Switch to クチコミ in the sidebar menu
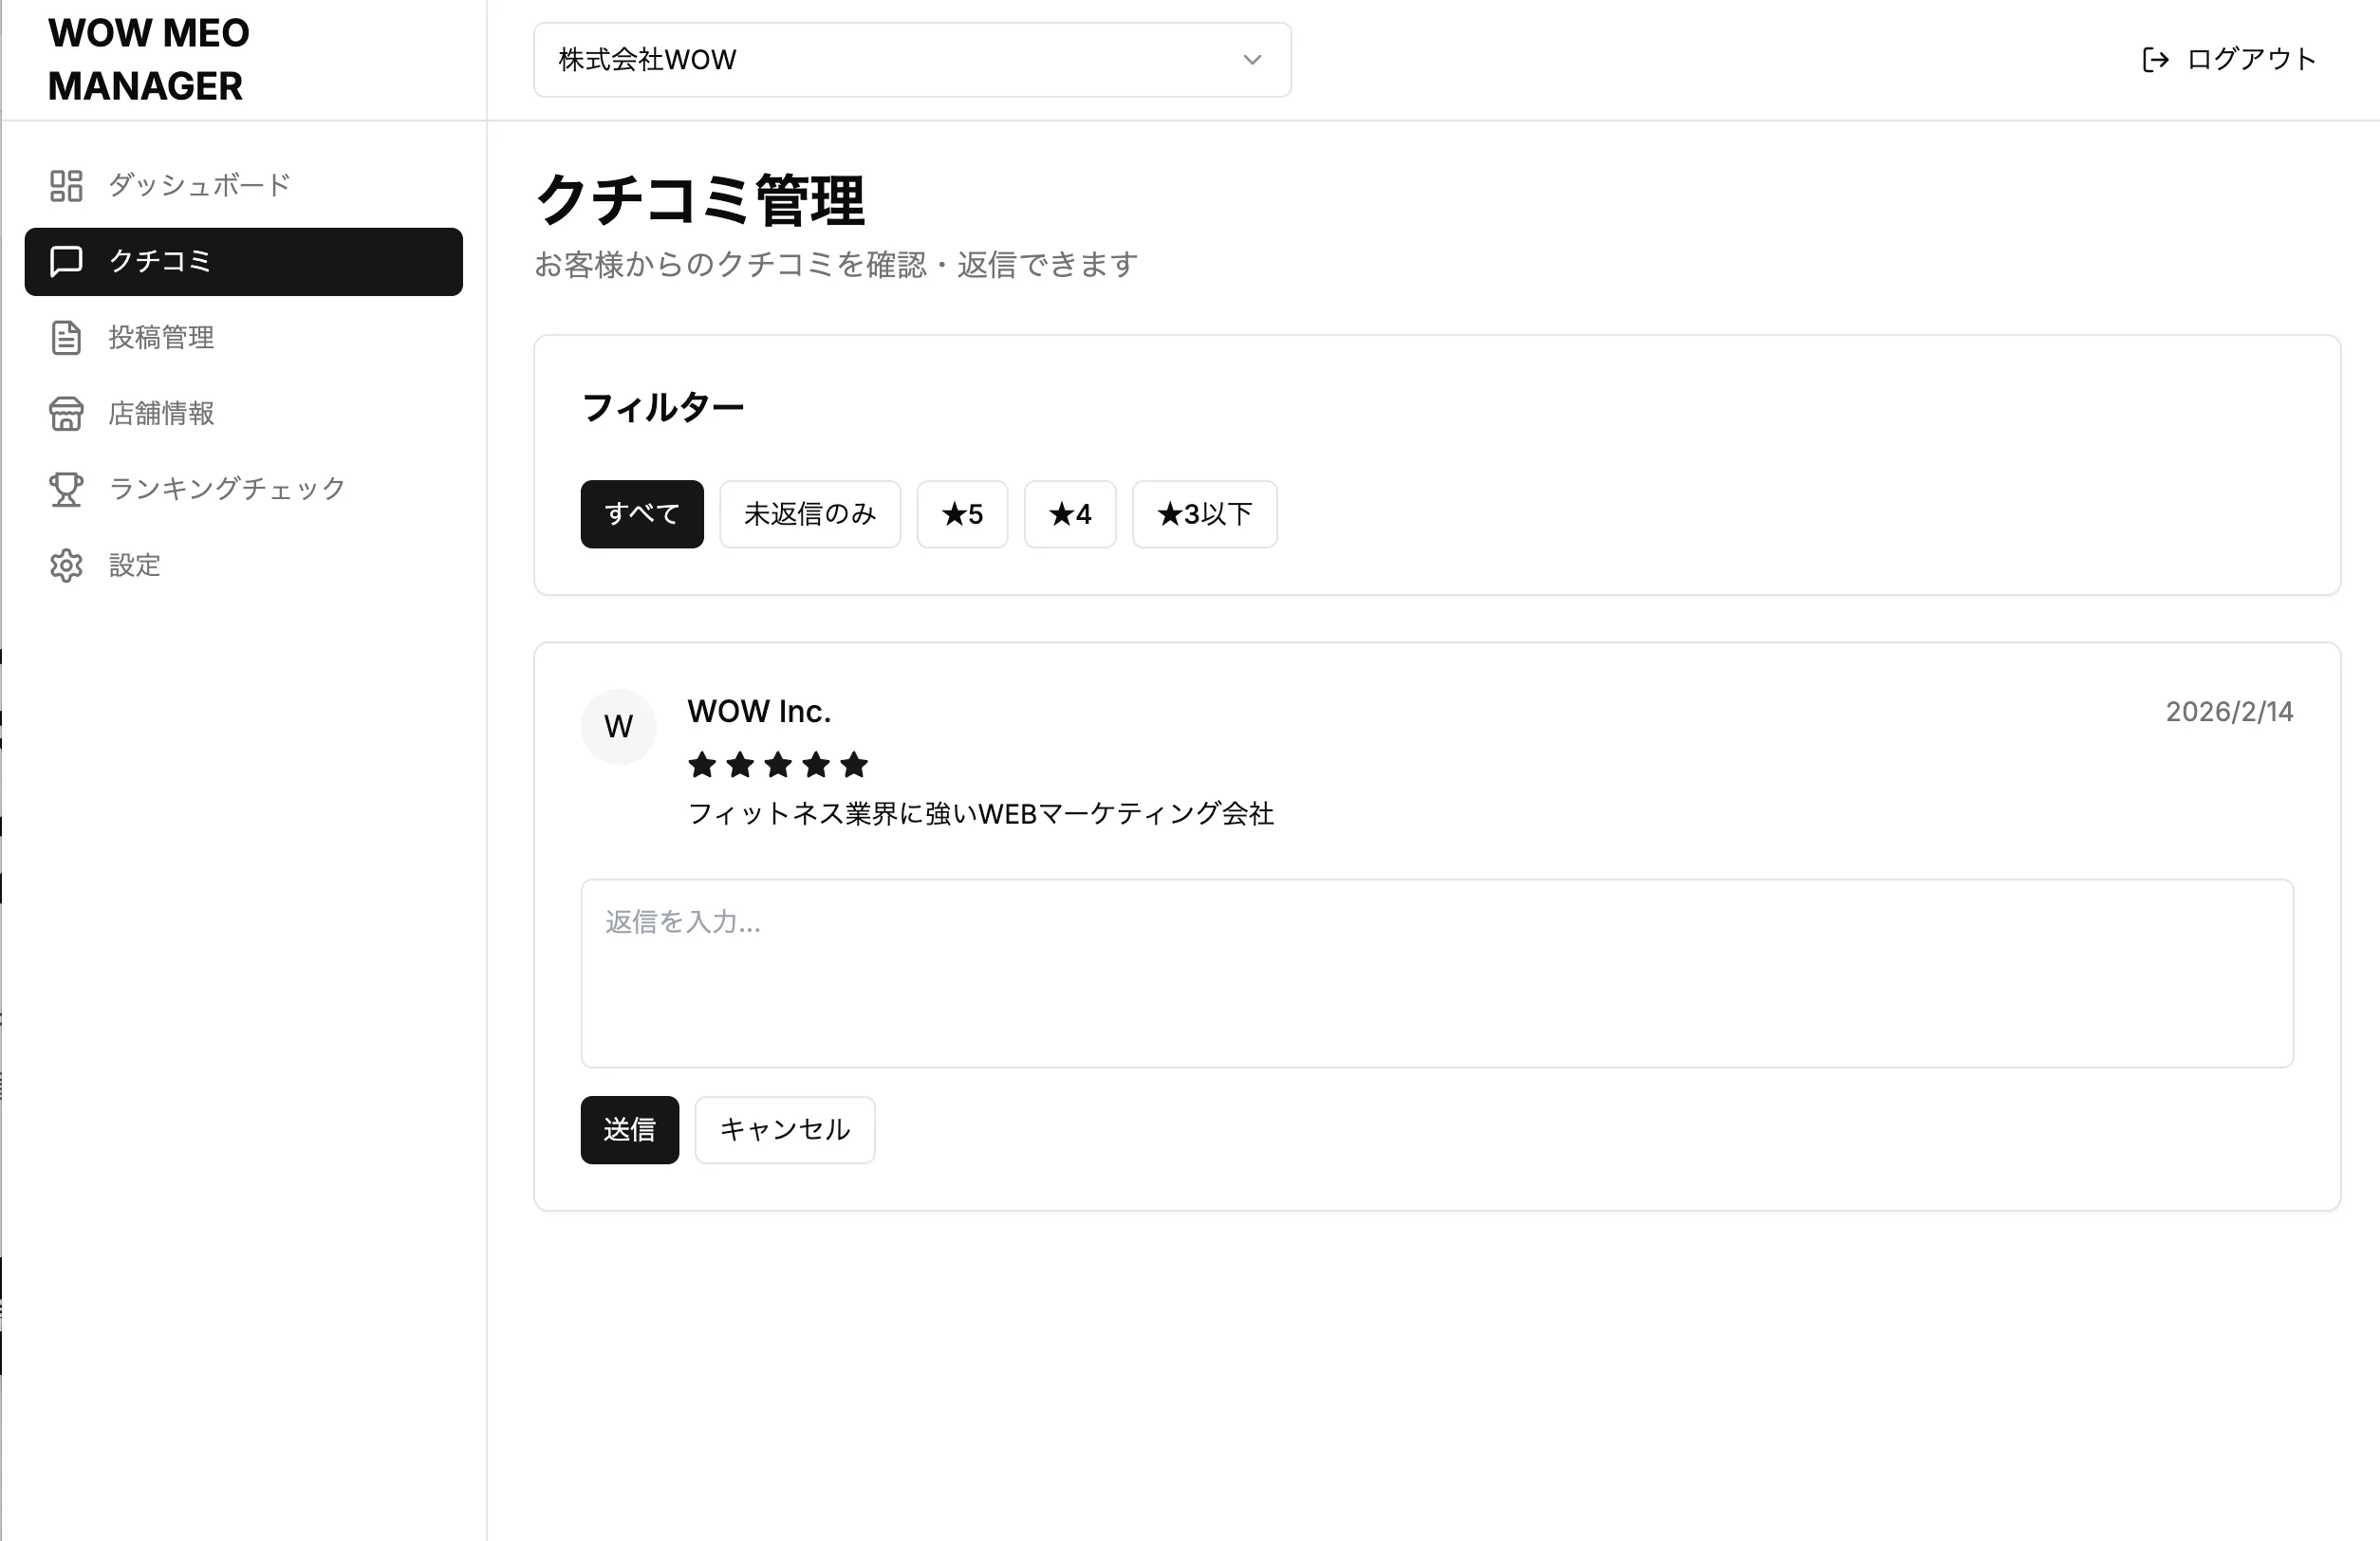Viewport: 2380px width, 1541px height. 243,261
